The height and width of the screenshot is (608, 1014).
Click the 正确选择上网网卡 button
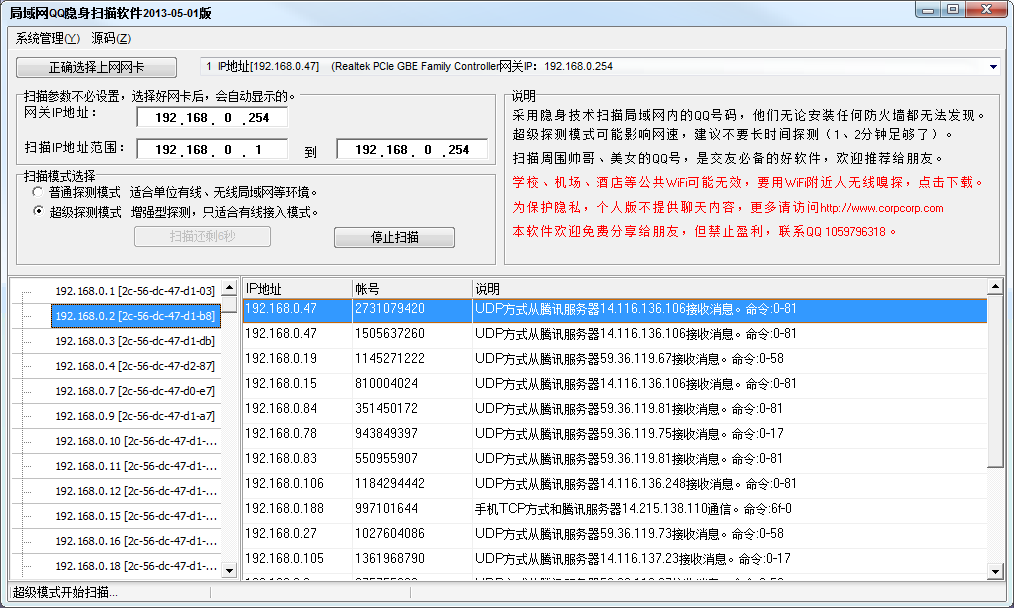click(x=96, y=67)
